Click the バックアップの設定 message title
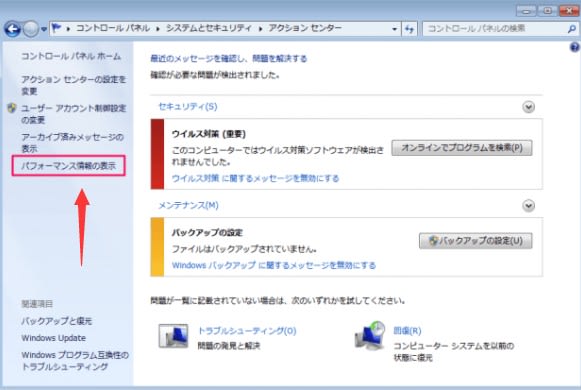The width and height of the screenshot is (581, 390). (x=207, y=233)
